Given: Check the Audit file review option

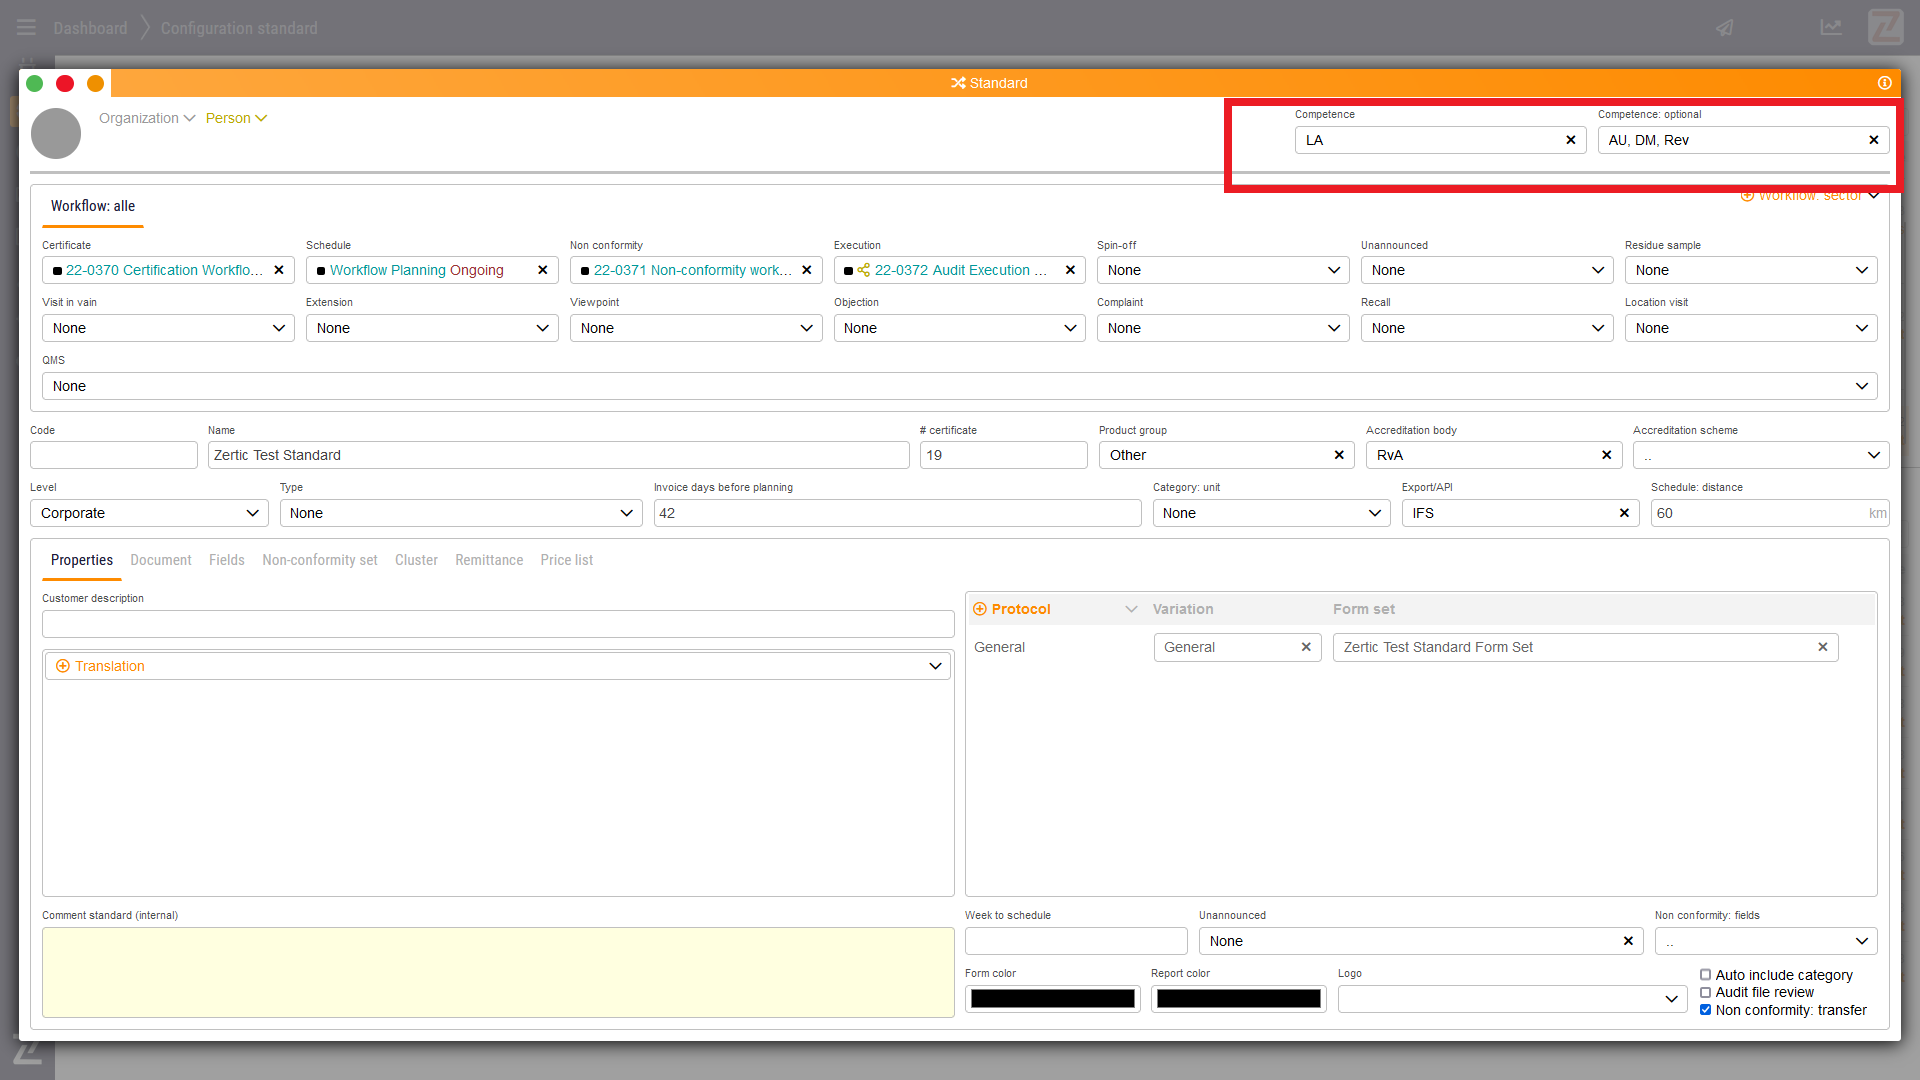Looking at the screenshot, I should 1705,993.
